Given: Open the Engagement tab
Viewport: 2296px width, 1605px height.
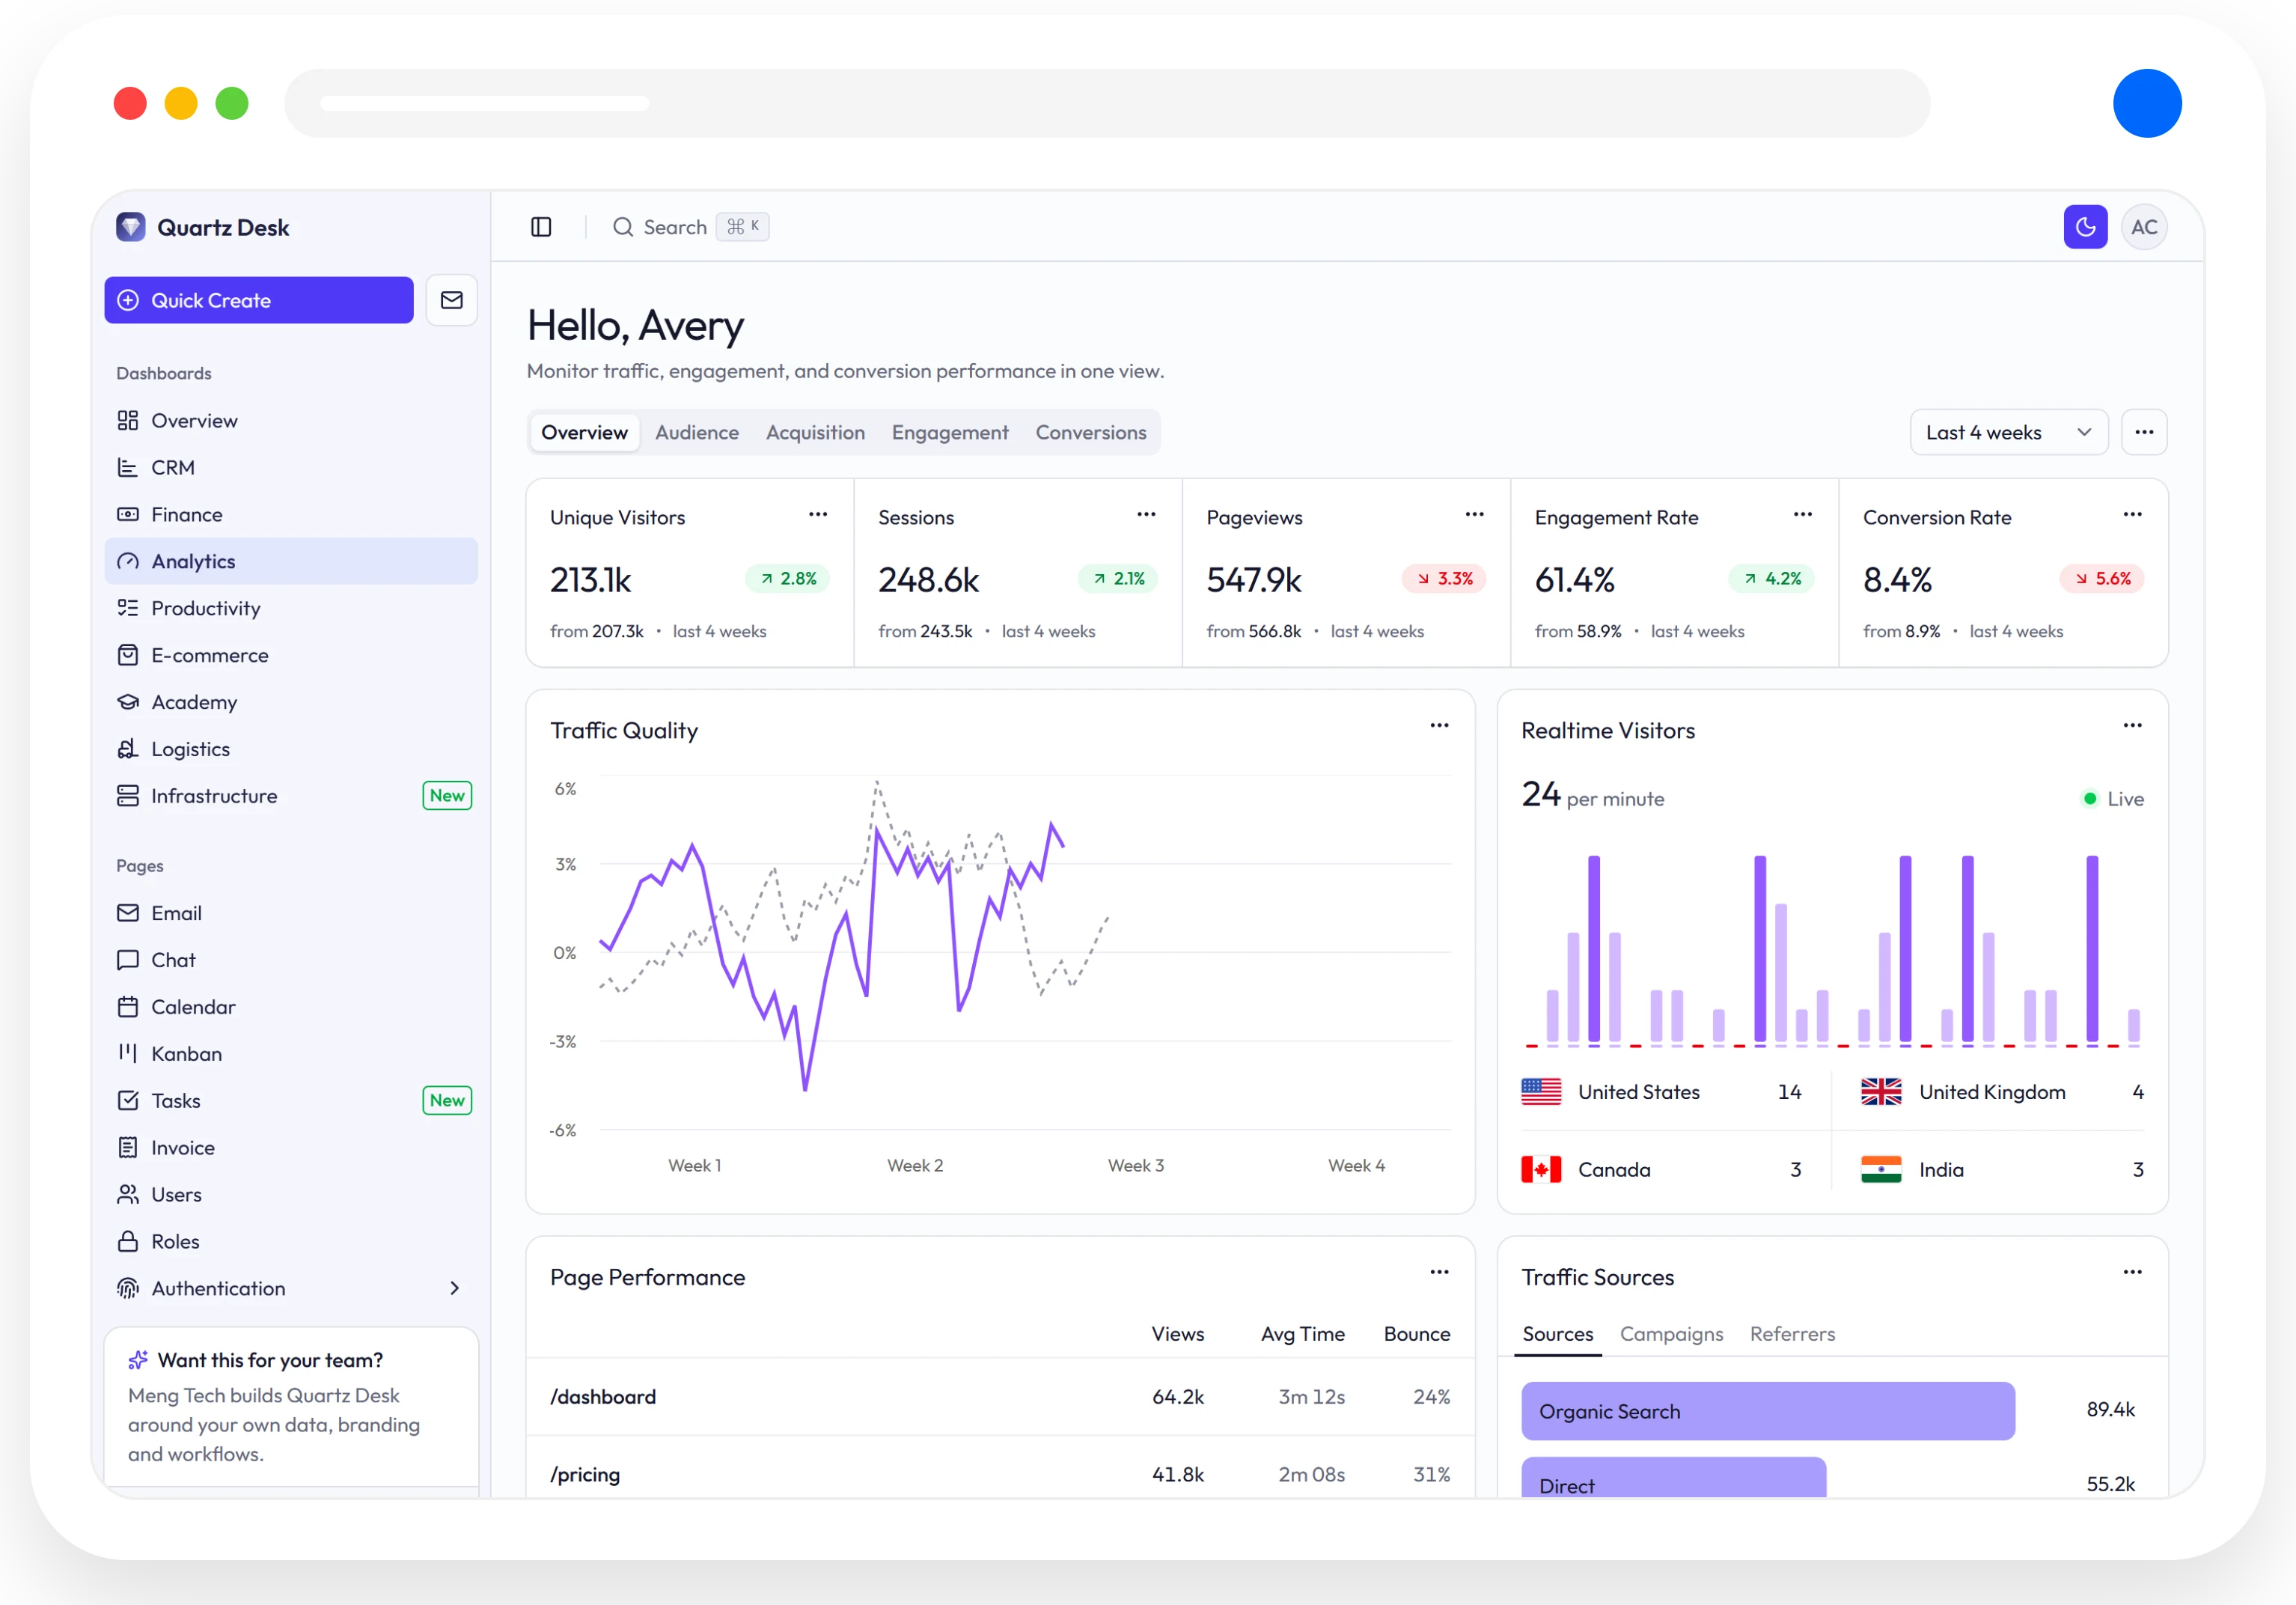Looking at the screenshot, I should pyautogui.click(x=950, y=433).
